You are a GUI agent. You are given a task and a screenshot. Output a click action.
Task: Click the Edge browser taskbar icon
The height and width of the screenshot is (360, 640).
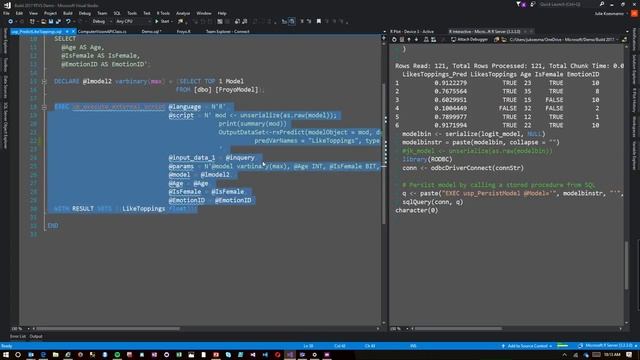(43, 355)
